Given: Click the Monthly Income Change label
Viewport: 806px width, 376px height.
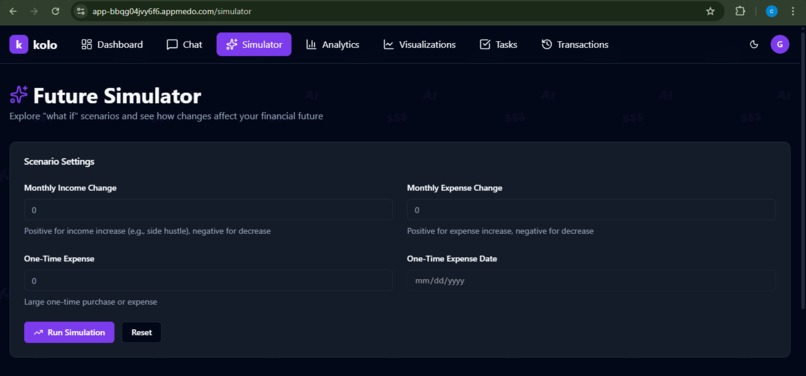Looking at the screenshot, I should click(70, 188).
